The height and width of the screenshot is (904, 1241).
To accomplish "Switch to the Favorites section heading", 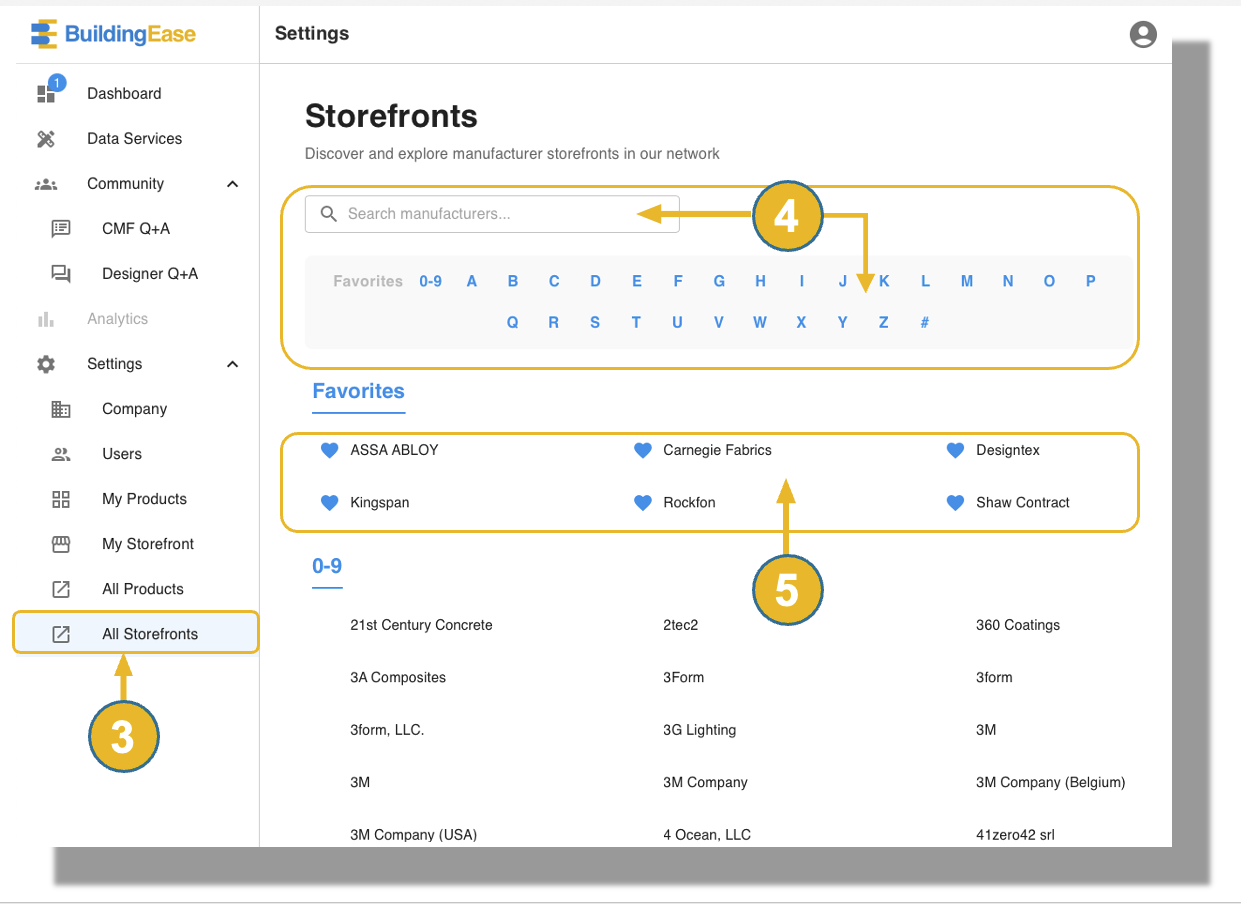I will [x=358, y=391].
